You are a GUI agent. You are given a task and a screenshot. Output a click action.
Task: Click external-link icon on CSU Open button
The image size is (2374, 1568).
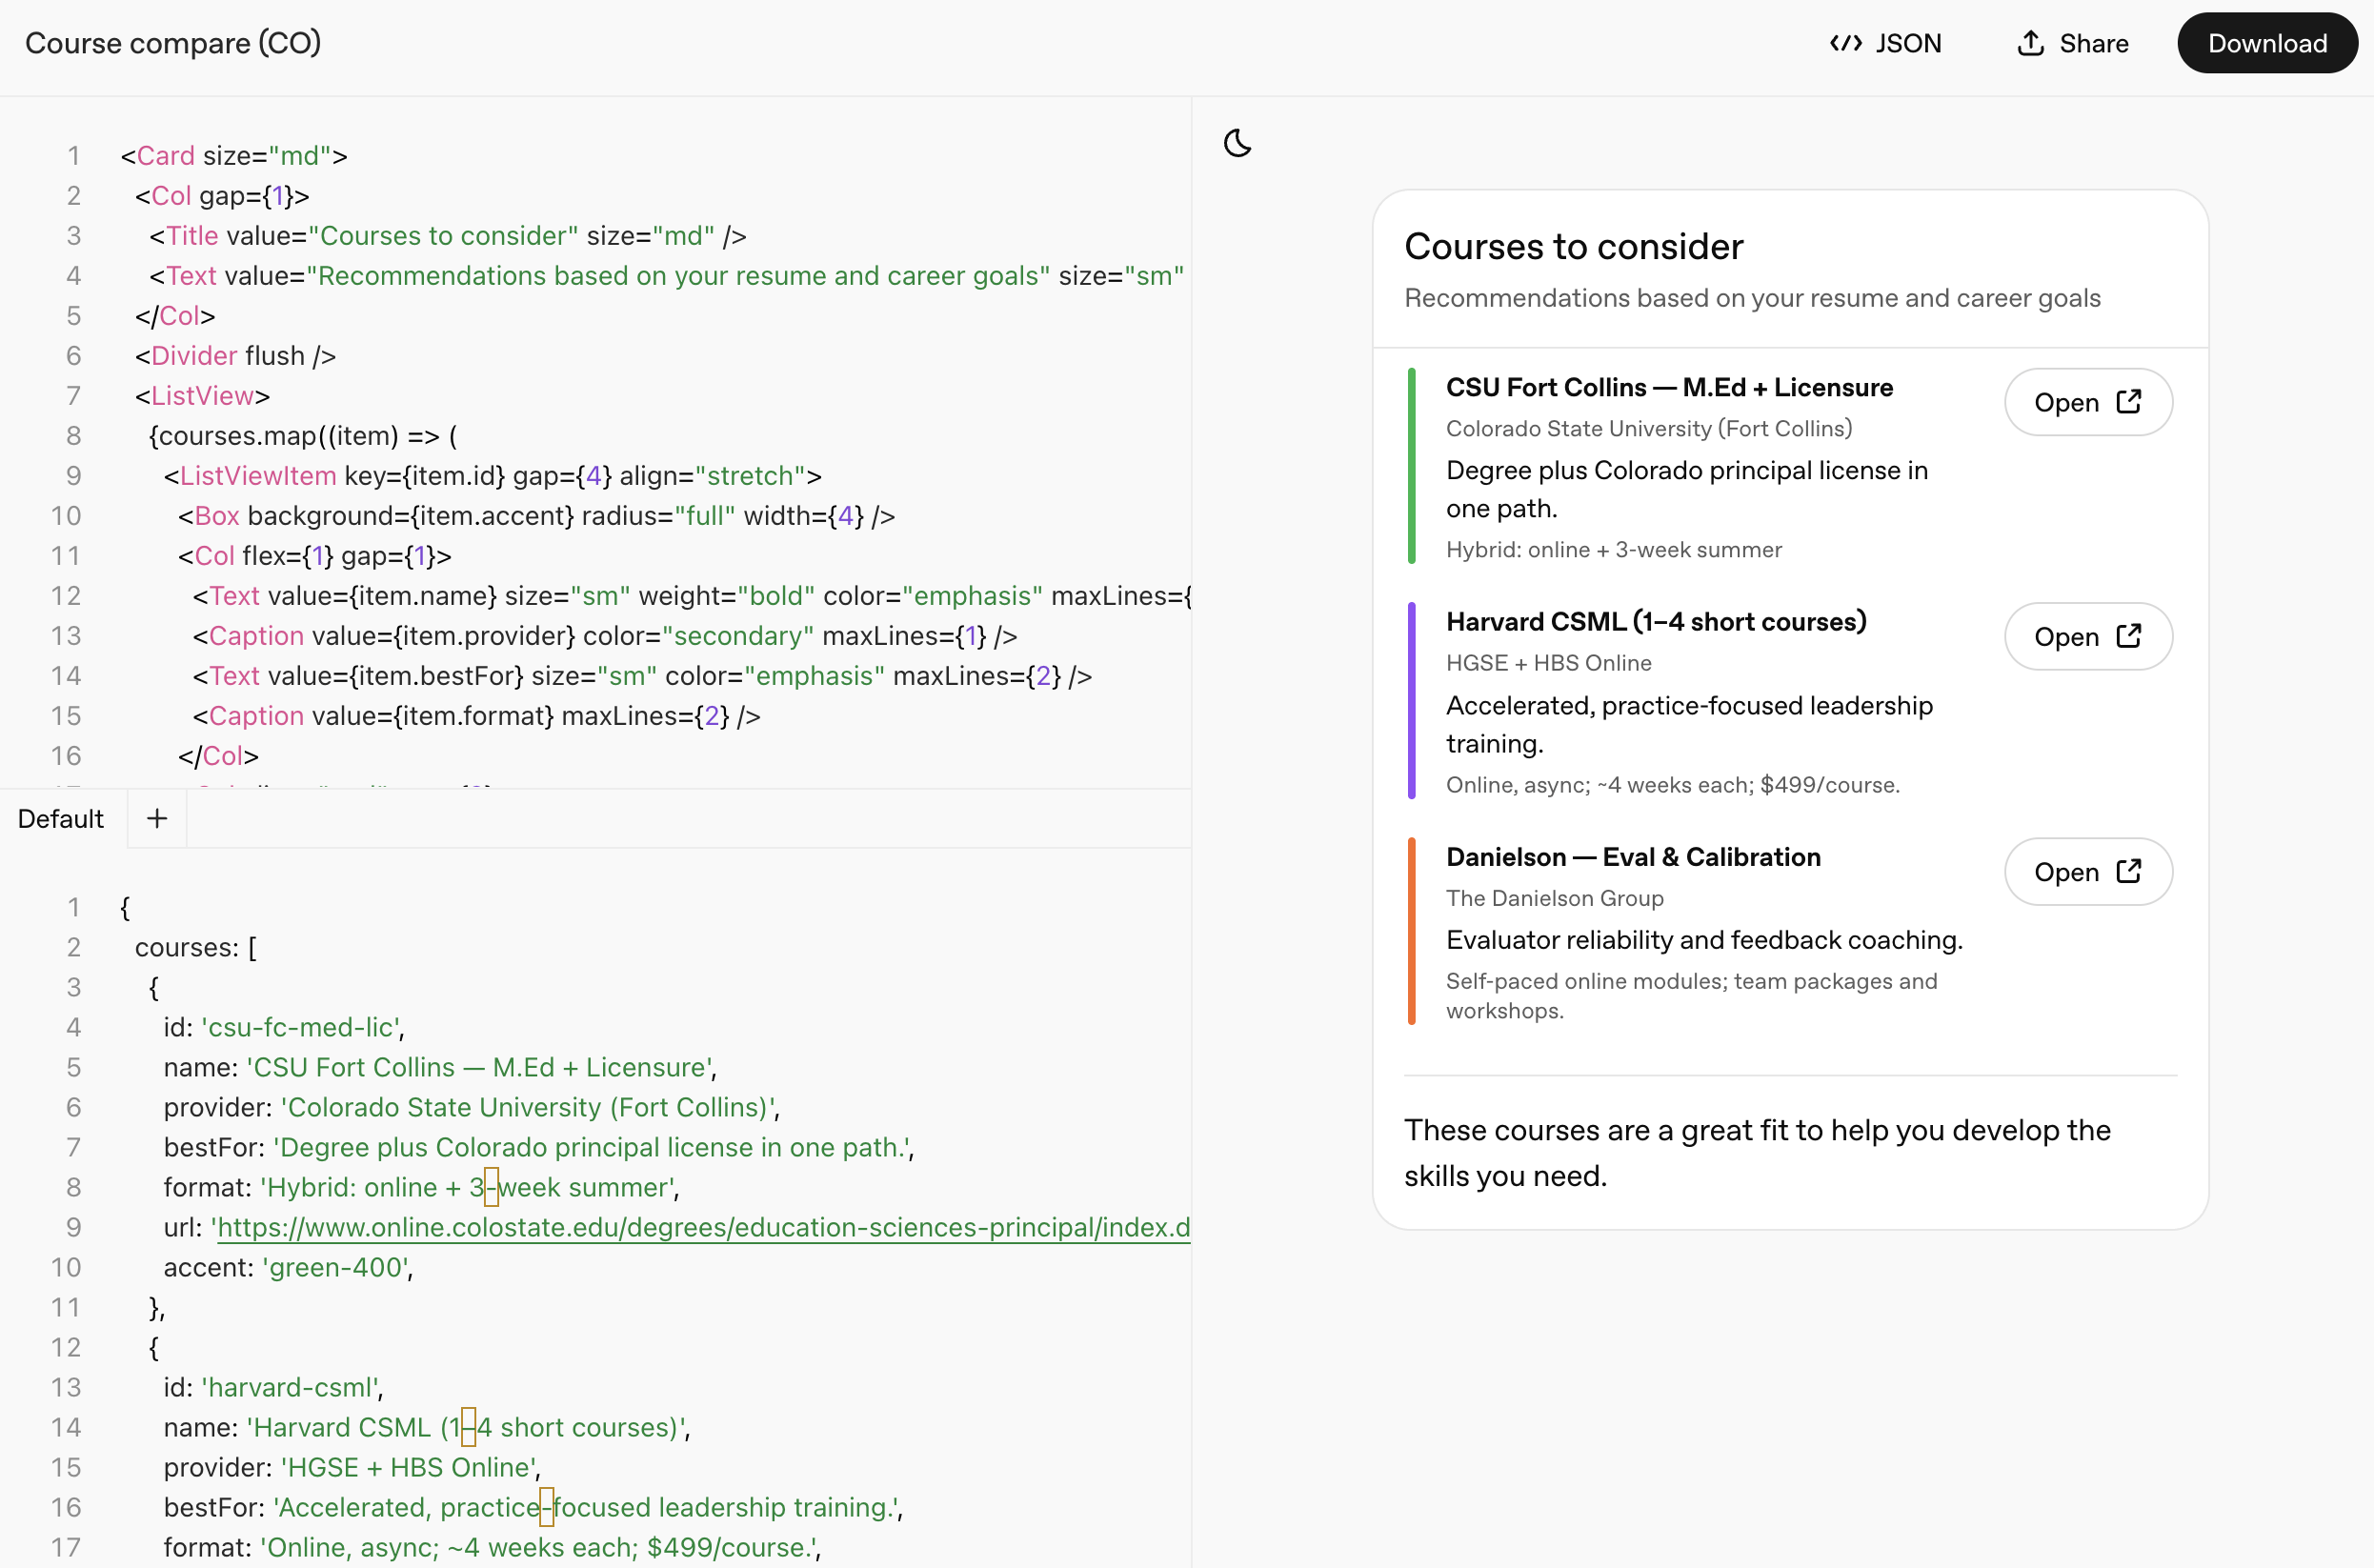click(2129, 401)
